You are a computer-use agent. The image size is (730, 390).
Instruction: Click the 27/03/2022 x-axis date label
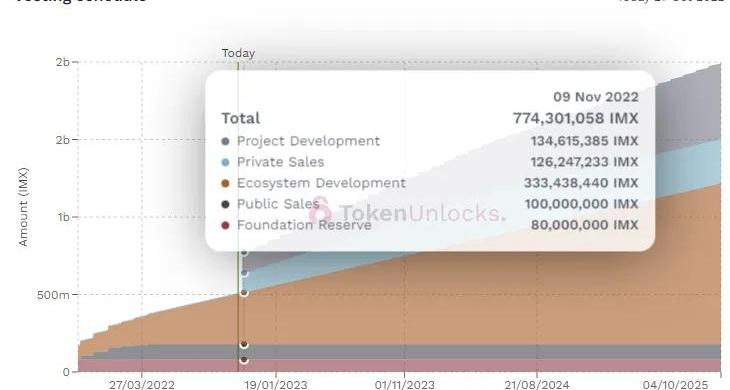(x=142, y=384)
